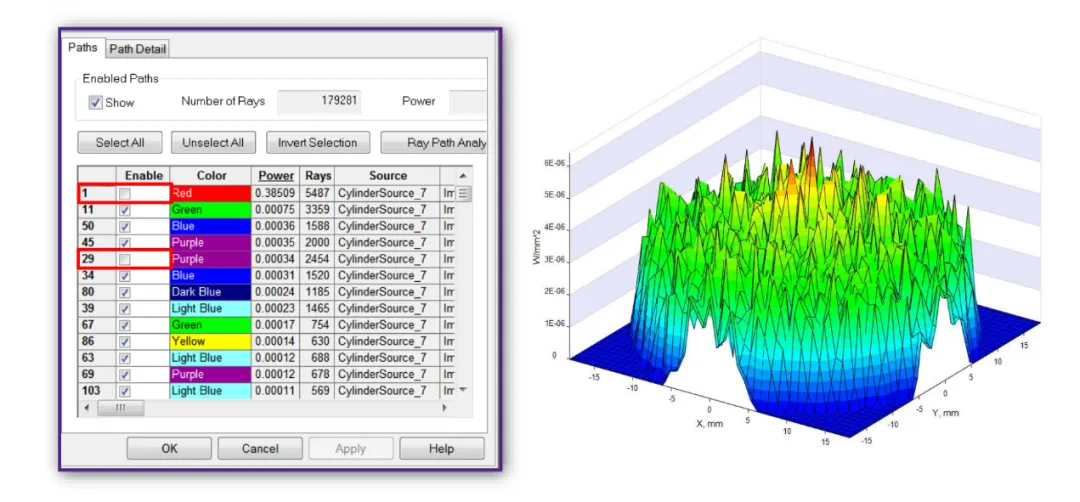Viewport: 1080px width, 502px height.
Task: Click the Red color swatch of path 1
Action: pyautogui.click(x=208, y=193)
